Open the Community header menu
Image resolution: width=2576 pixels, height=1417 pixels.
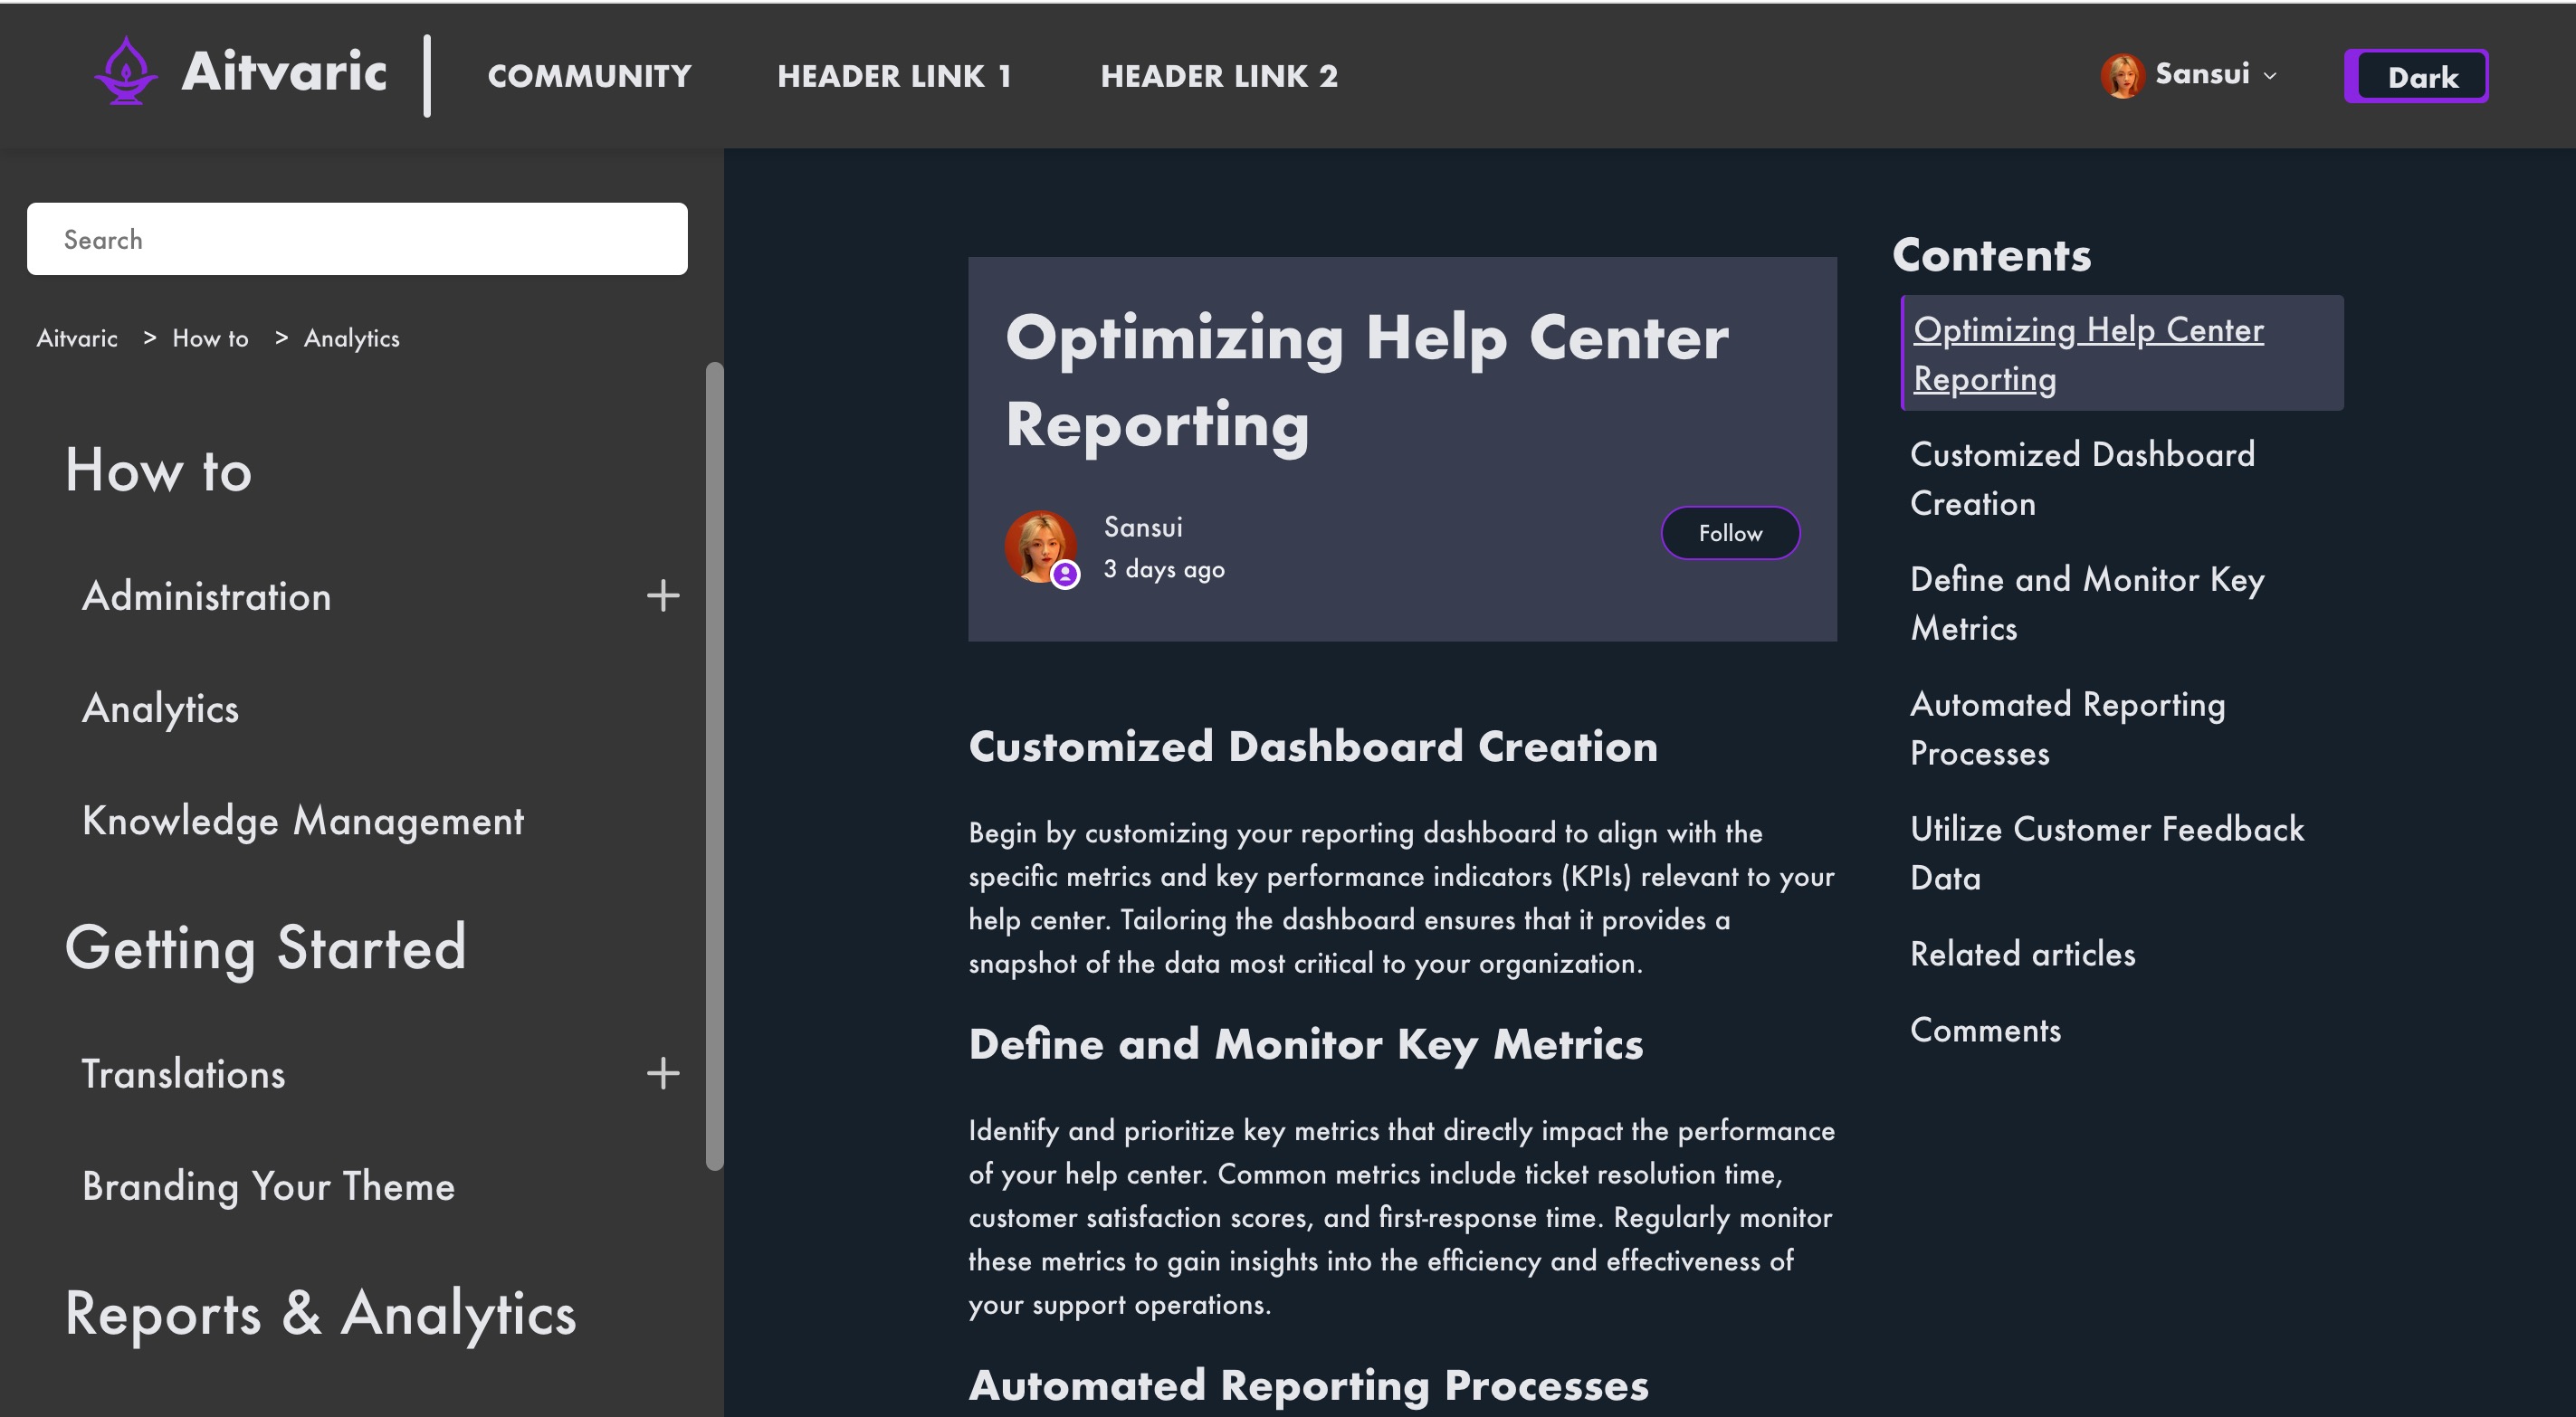point(589,76)
